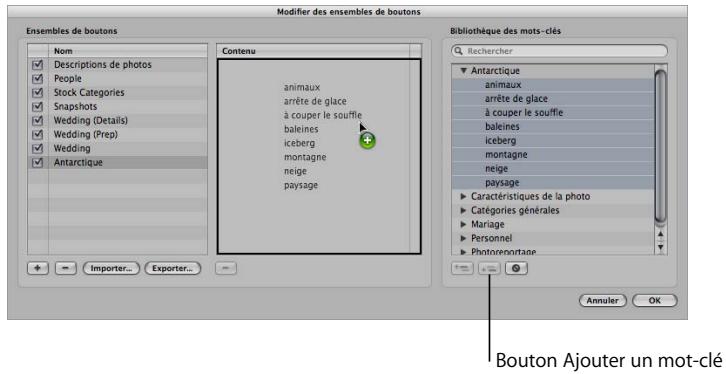Click into the Rechercher search field
This screenshot has height=374, width=726.
tap(559, 51)
